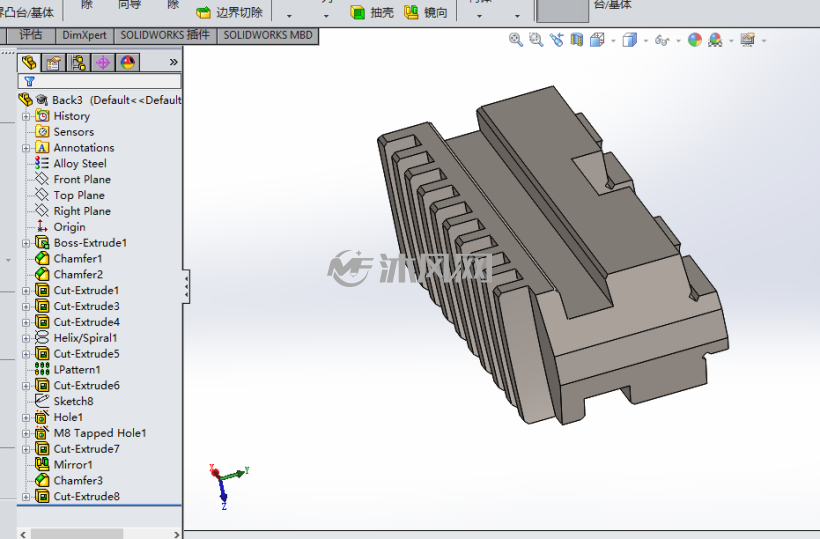Open the PropertyManager tab icon
The height and width of the screenshot is (539, 820).
pyautogui.click(x=53, y=63)
